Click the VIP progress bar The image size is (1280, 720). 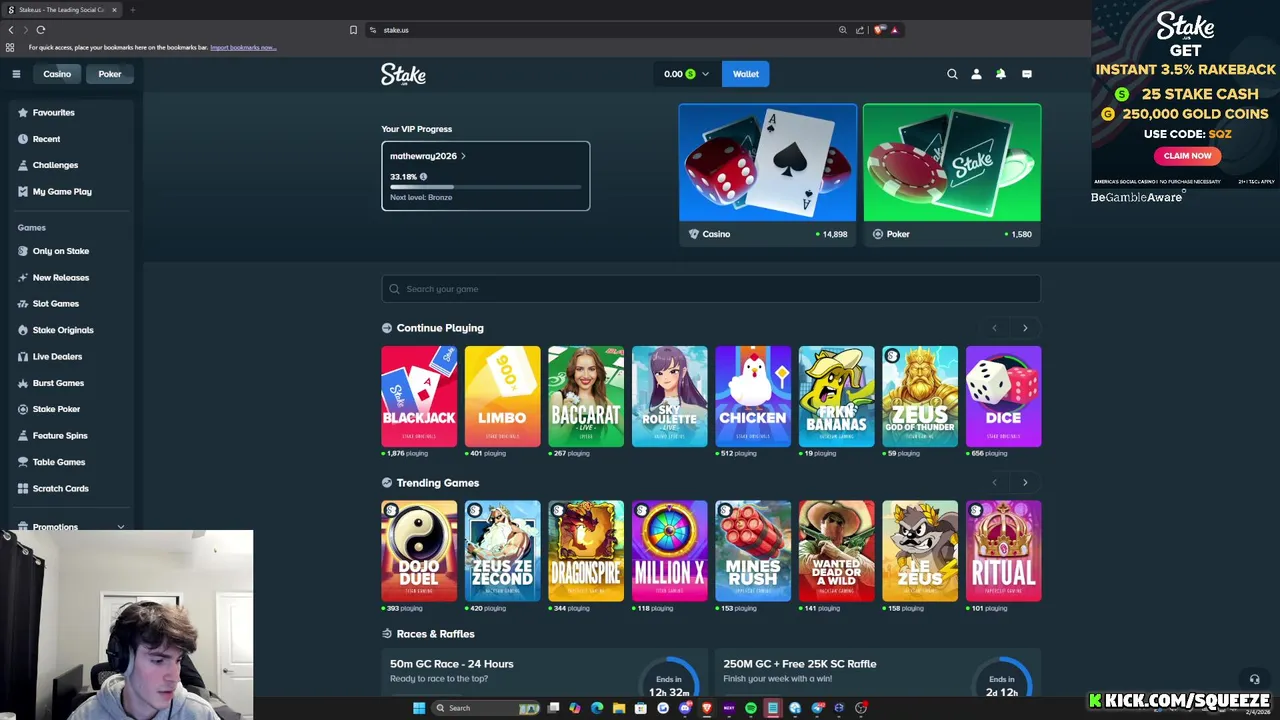click(485, 187)
